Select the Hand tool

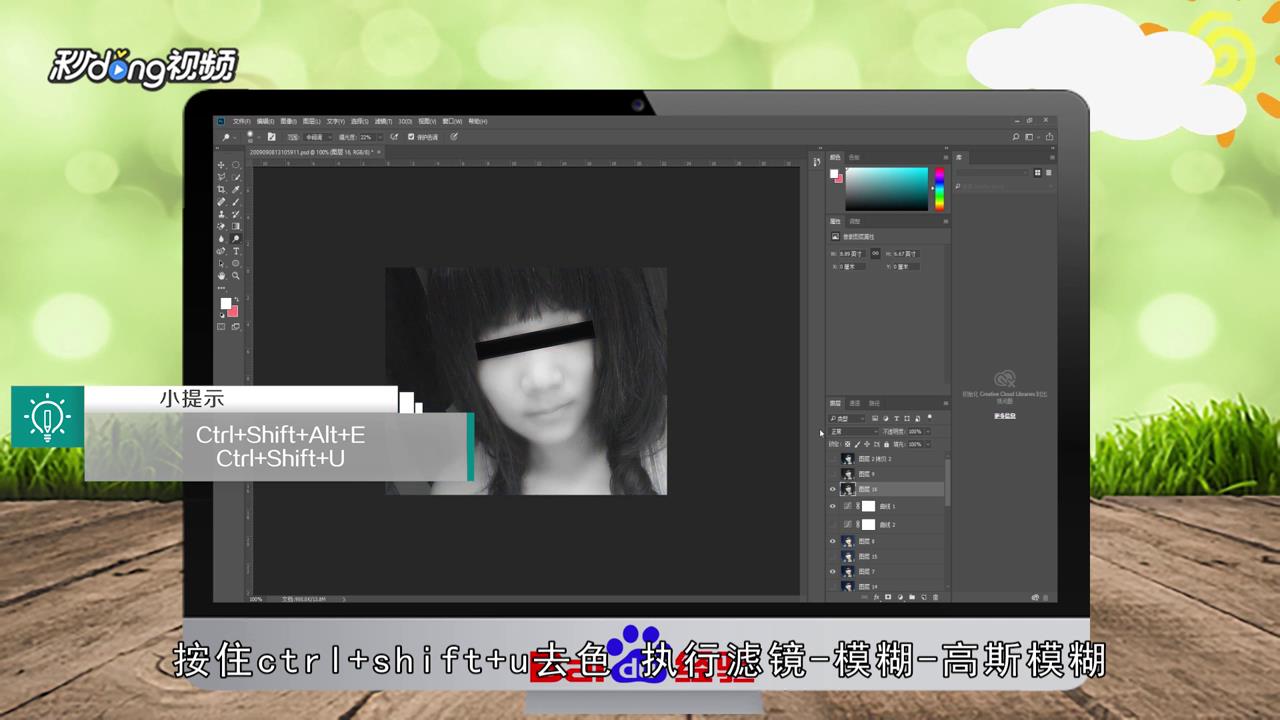[221, 276]
